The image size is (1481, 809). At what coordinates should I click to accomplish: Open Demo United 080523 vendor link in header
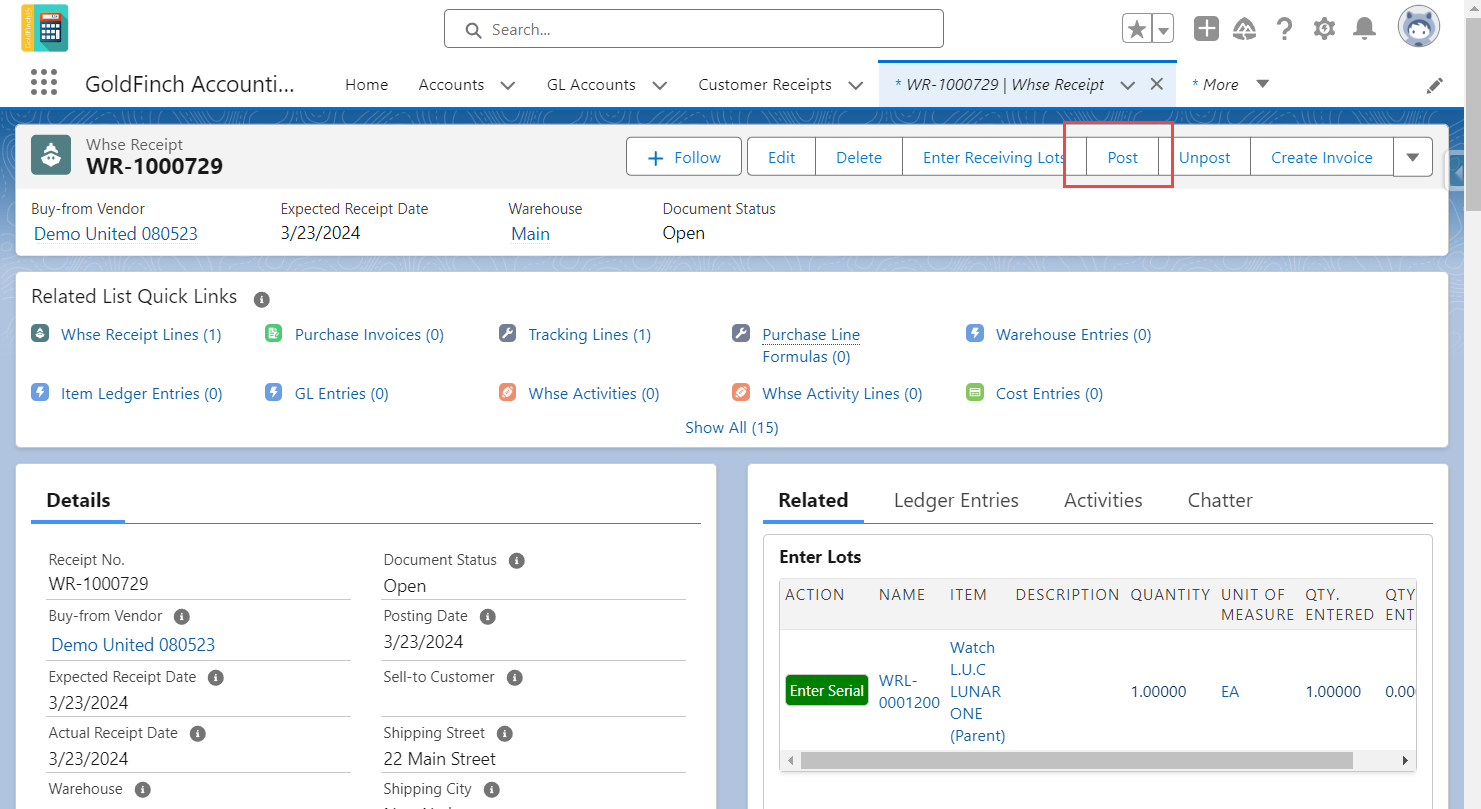point(116,234)
